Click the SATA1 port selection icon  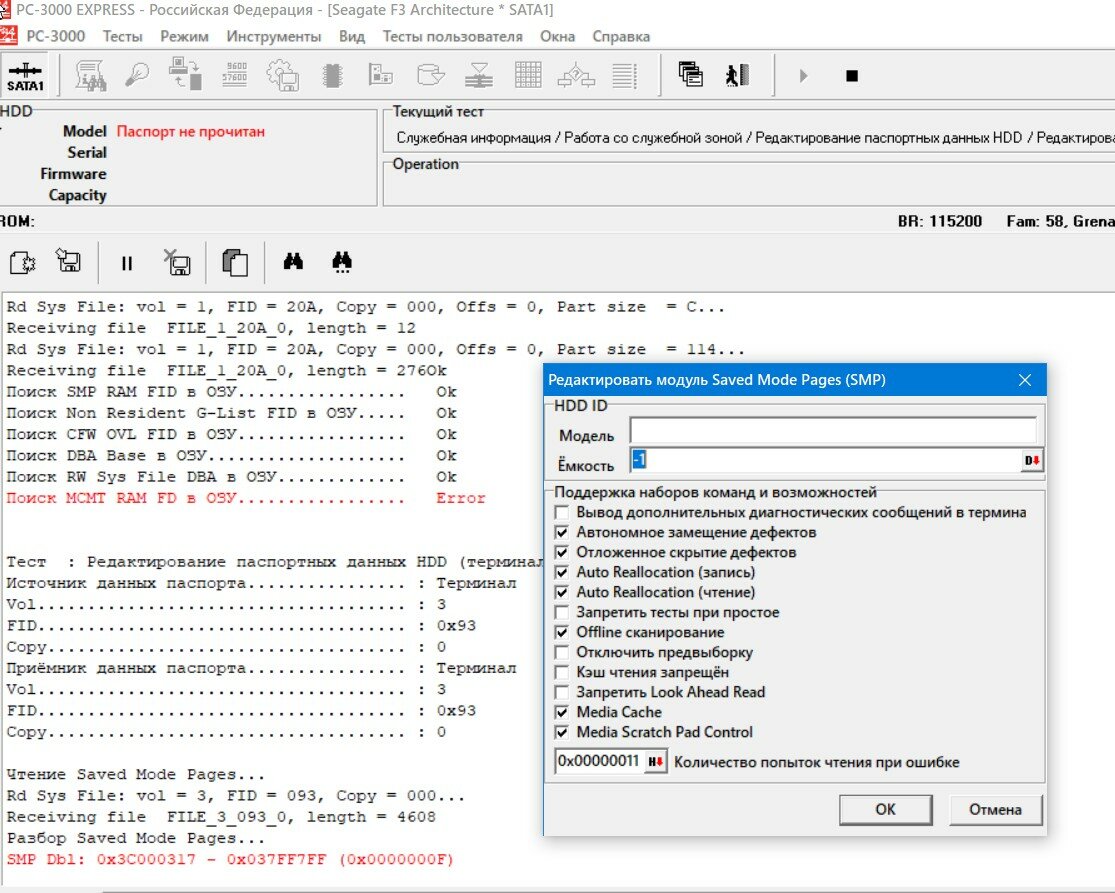(x=25, y=75)
